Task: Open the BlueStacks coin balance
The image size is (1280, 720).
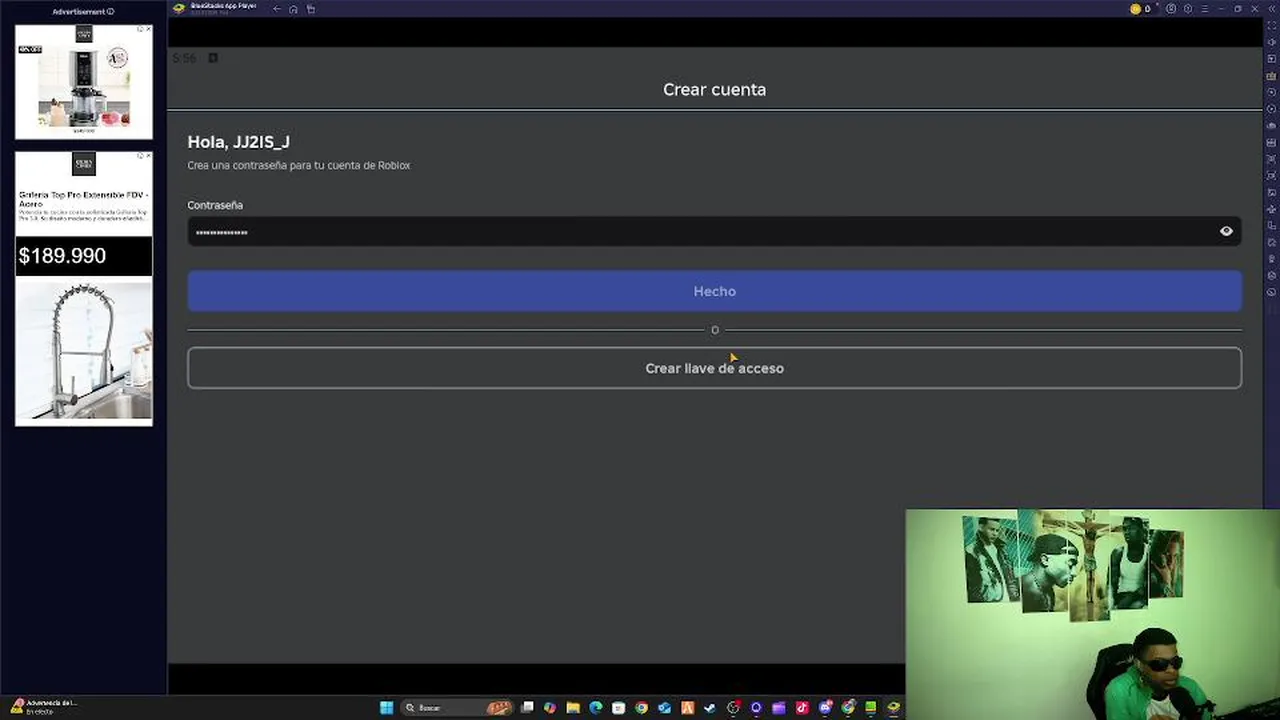Action: click(1141, 9)
